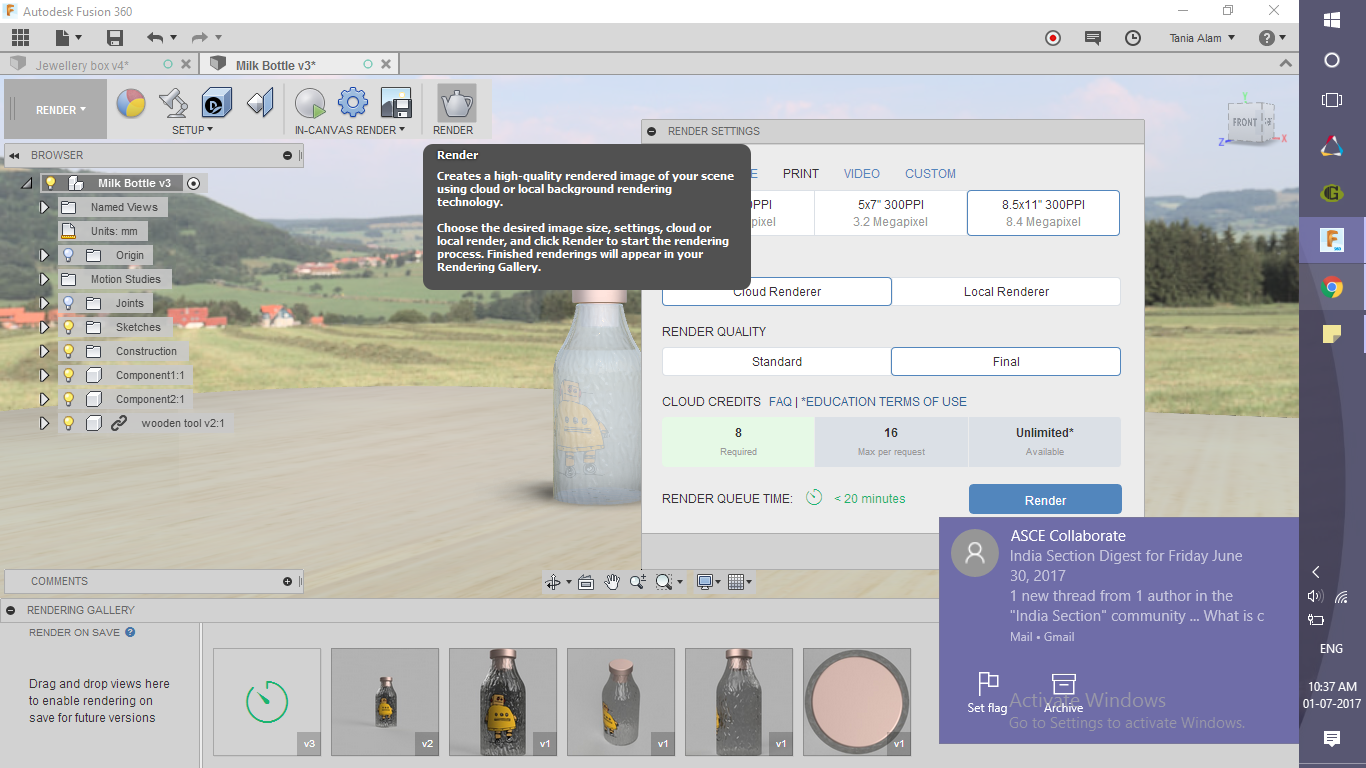The image size is (1366, 768).
Task: Click the ViewCube FRONT face
Action: (1245, 122)
